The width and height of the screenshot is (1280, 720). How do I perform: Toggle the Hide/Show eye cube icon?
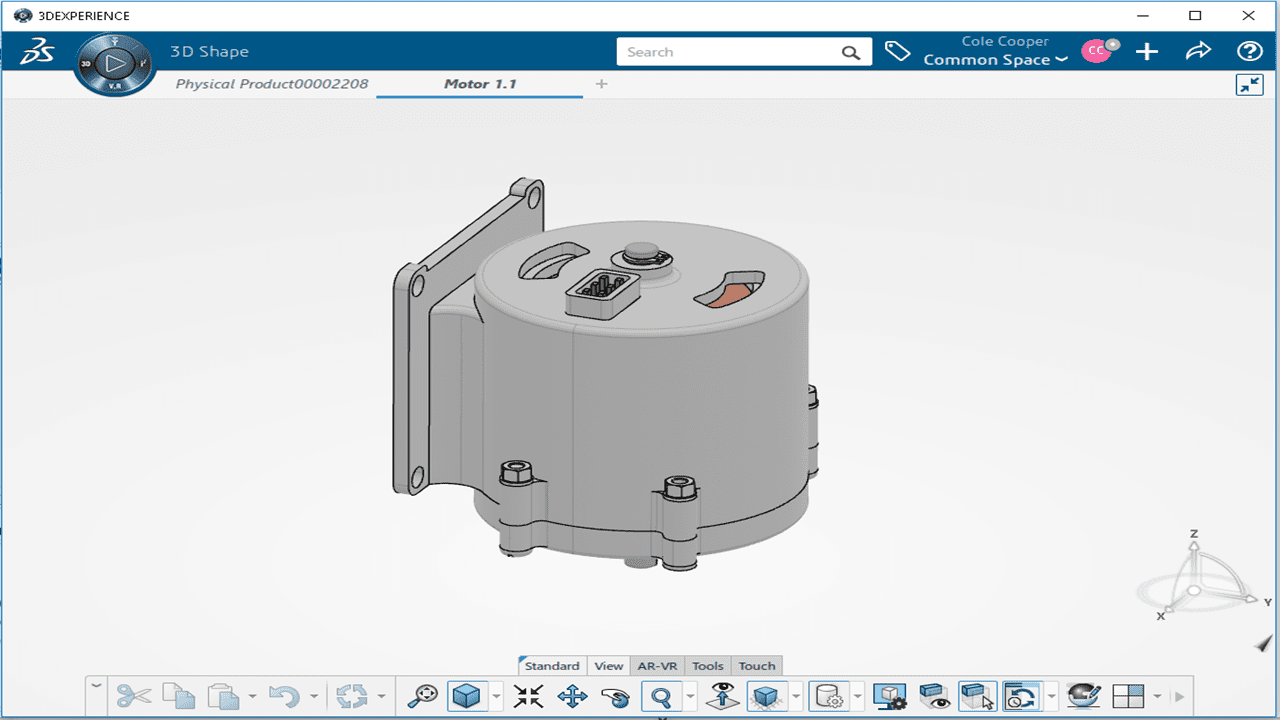933,696
